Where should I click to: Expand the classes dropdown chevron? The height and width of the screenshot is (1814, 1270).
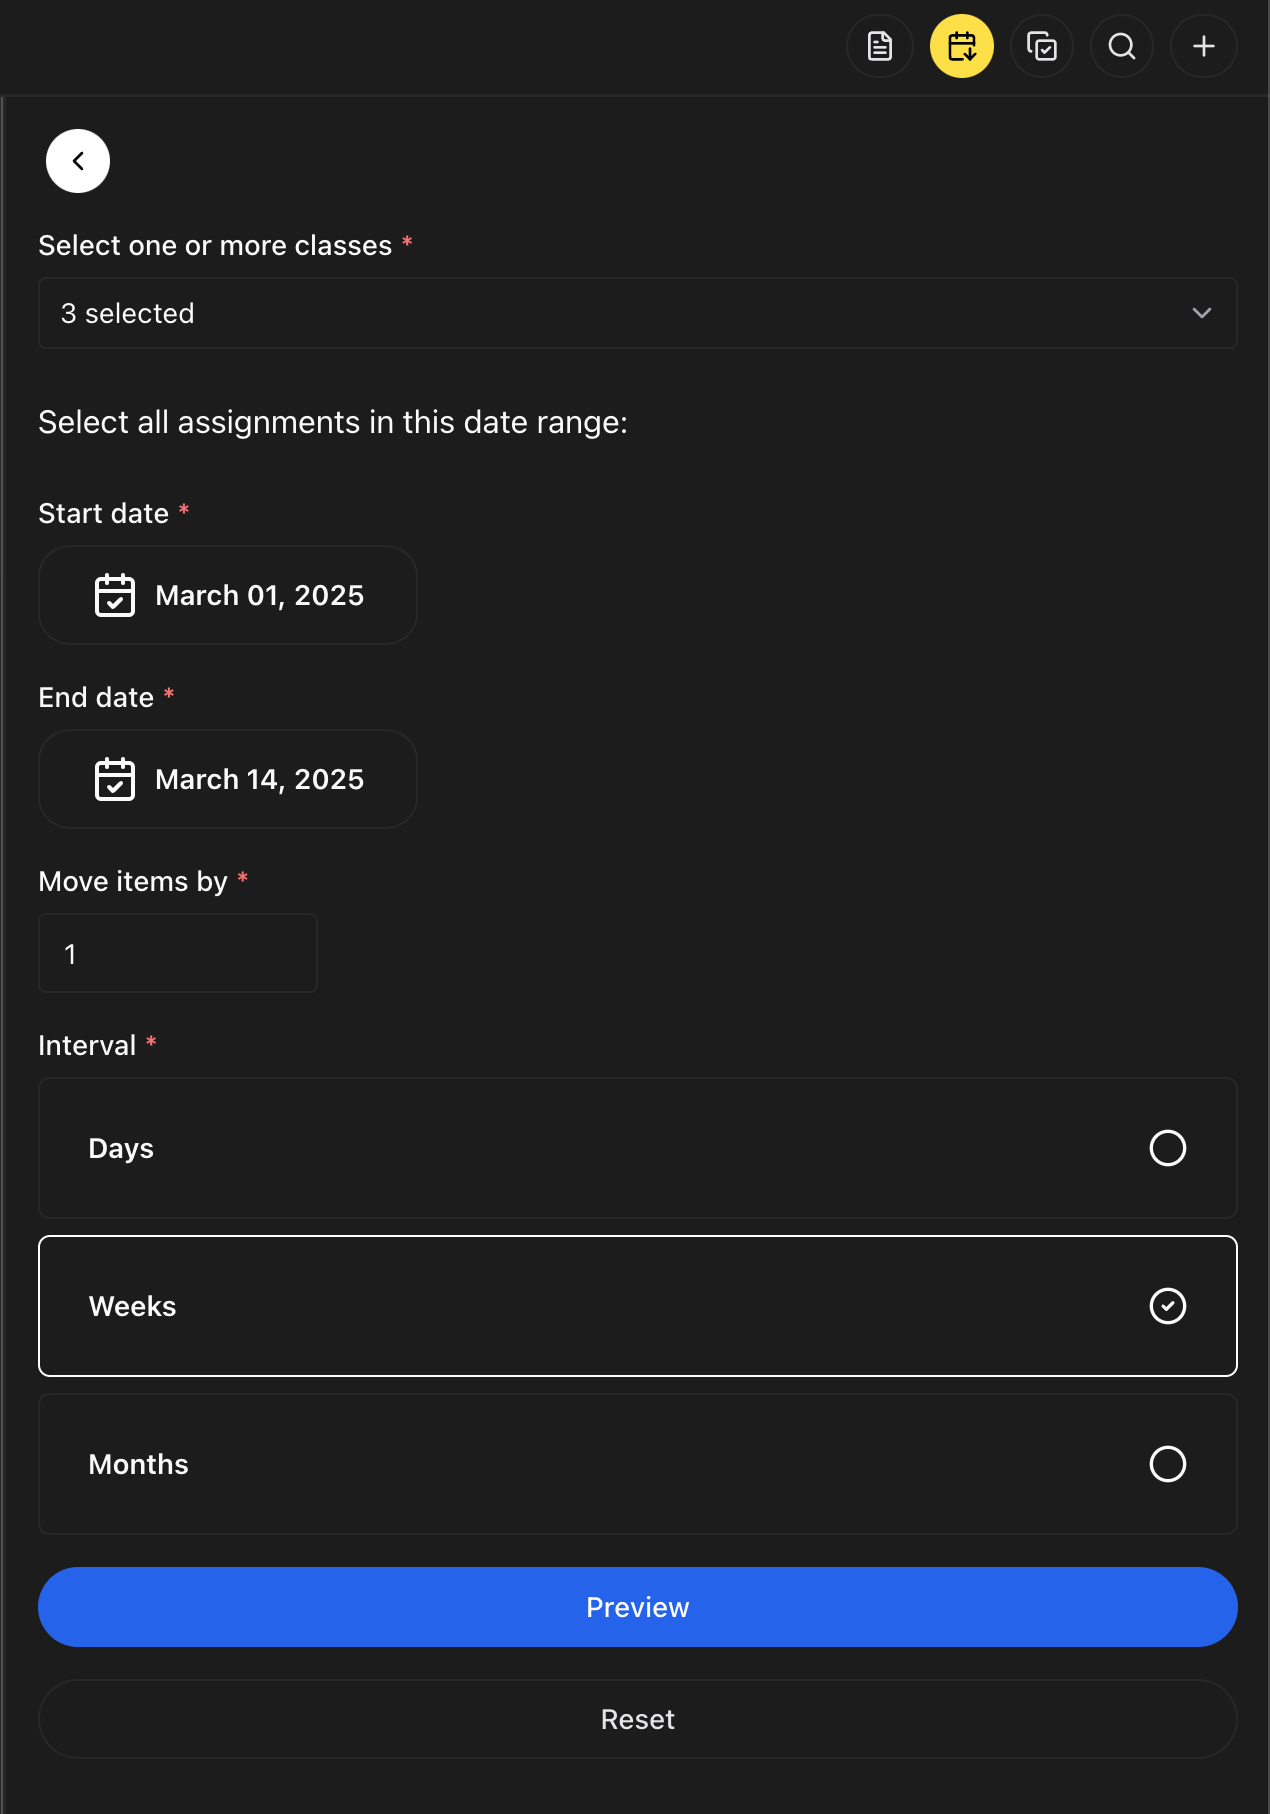(x=1201, y=313)
